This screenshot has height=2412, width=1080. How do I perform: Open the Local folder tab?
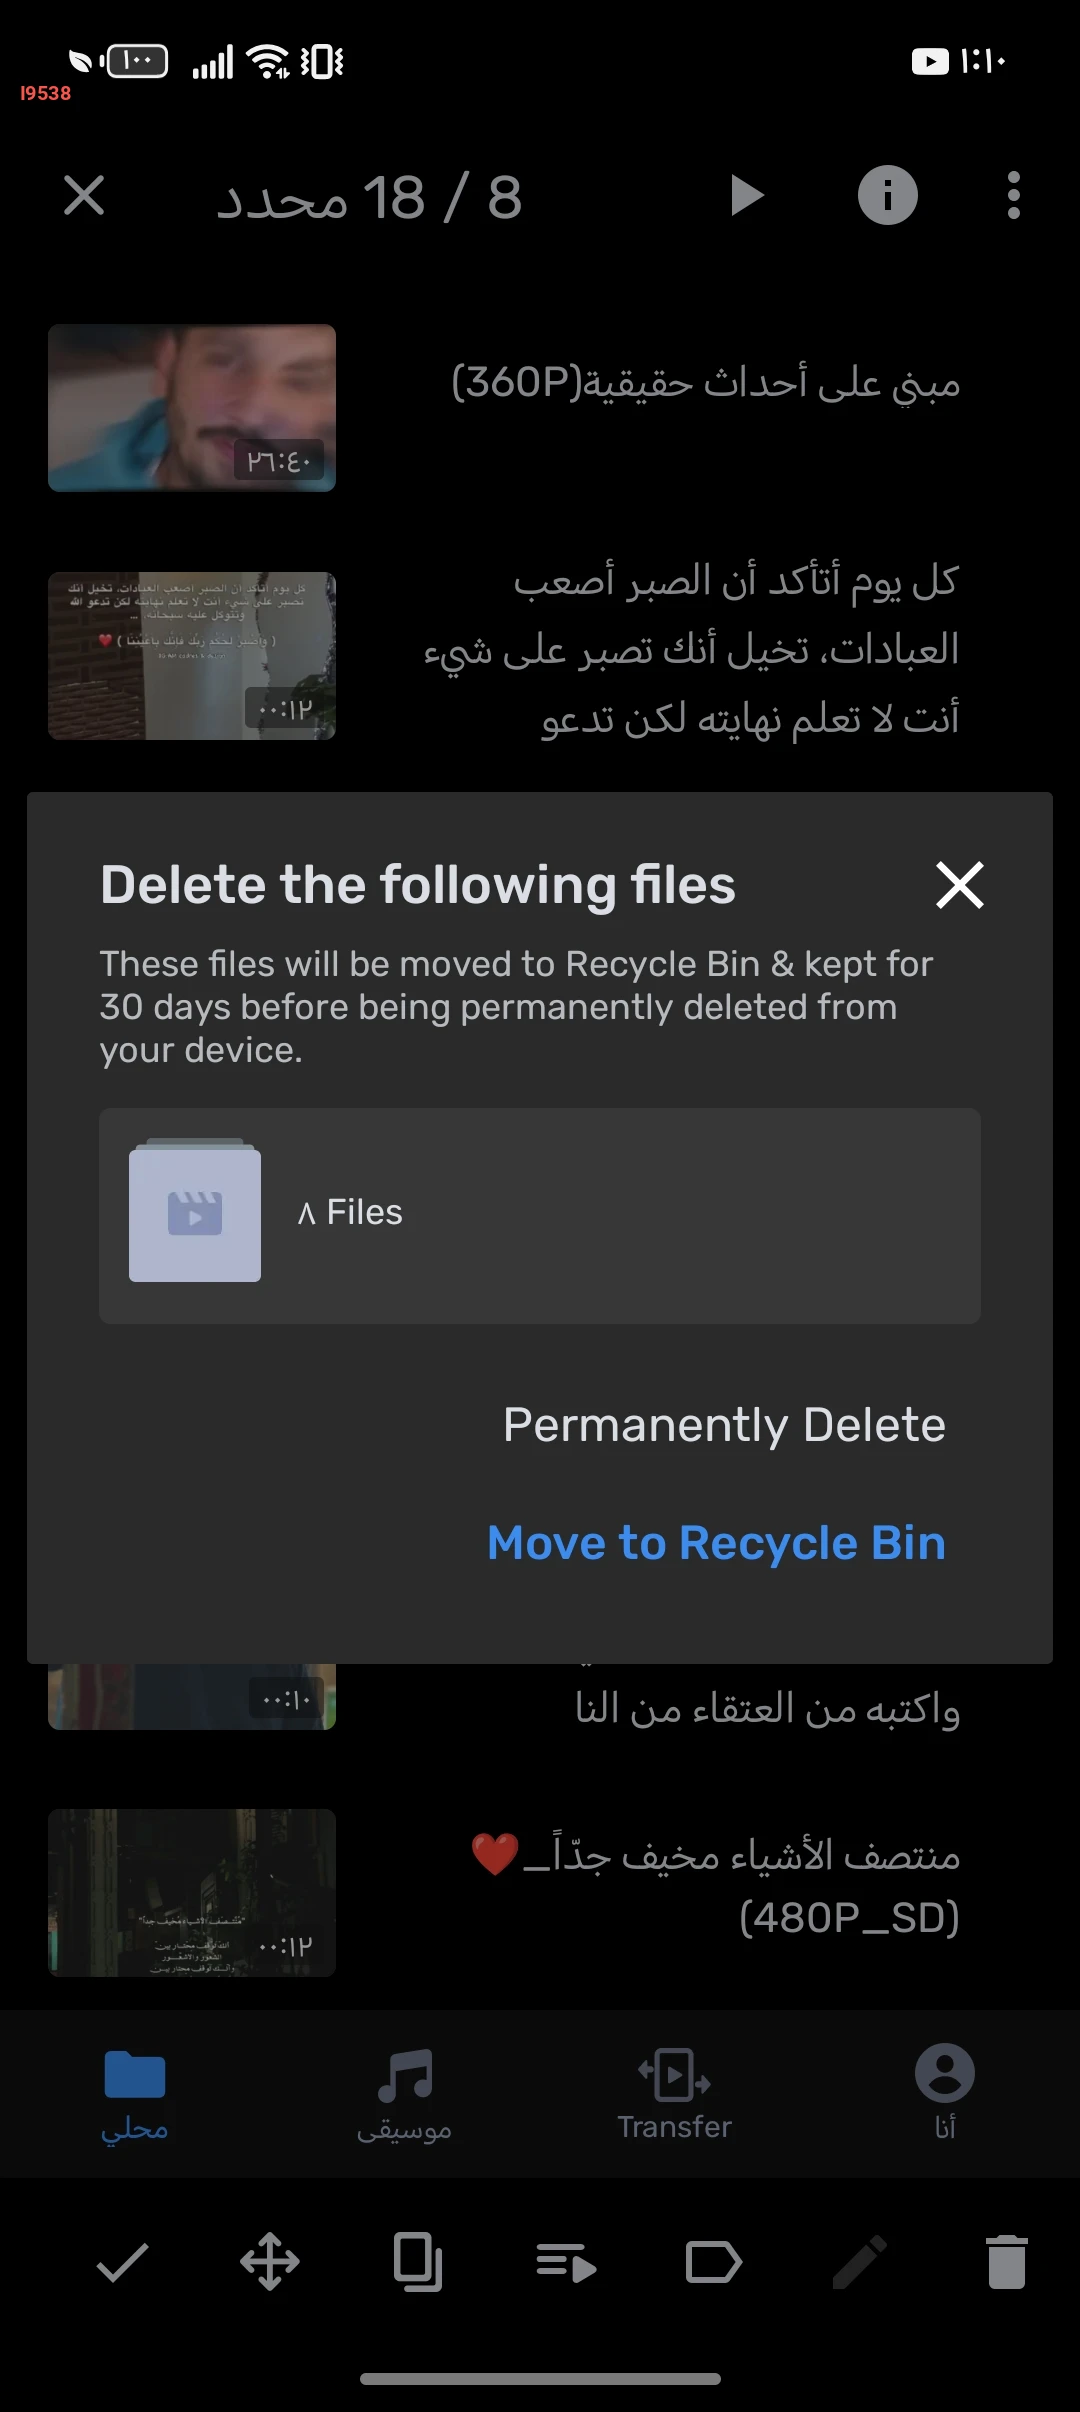[x=134, y=2092]
